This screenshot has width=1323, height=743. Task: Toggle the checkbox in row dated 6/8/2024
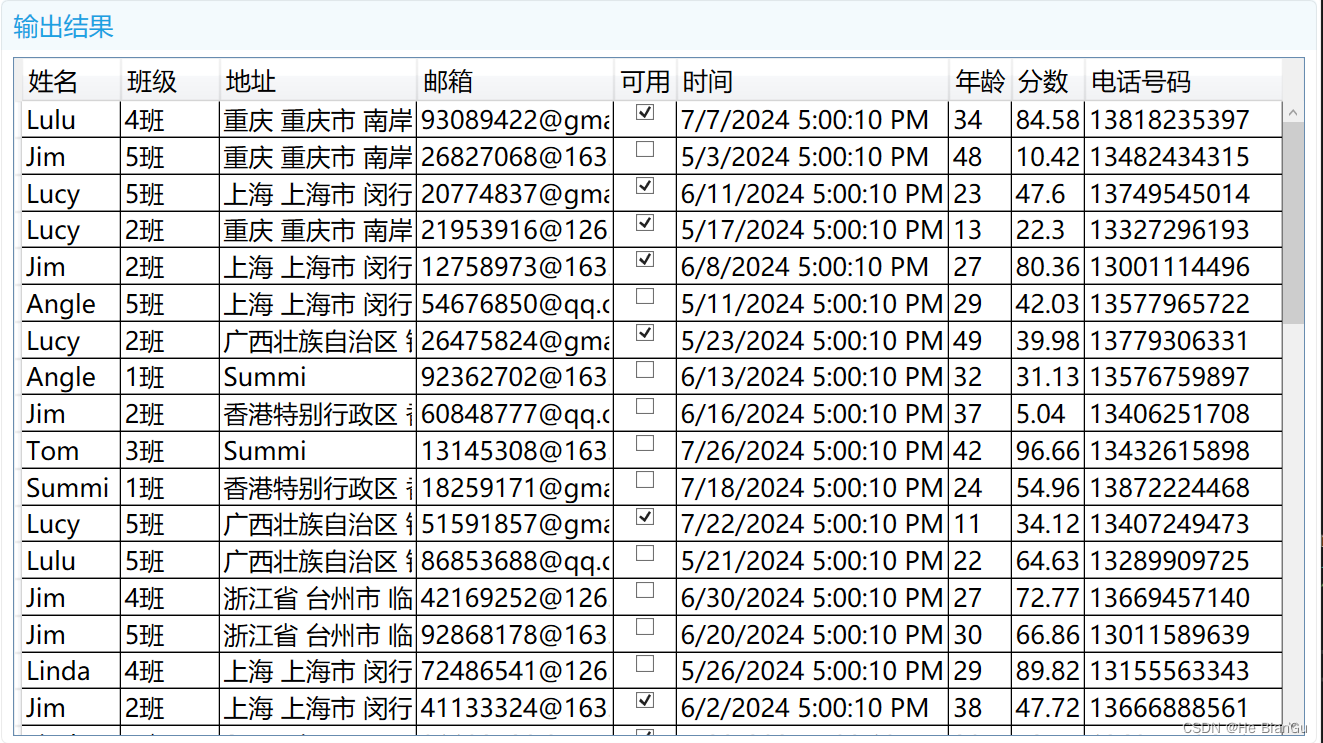[x=645, y=260]
